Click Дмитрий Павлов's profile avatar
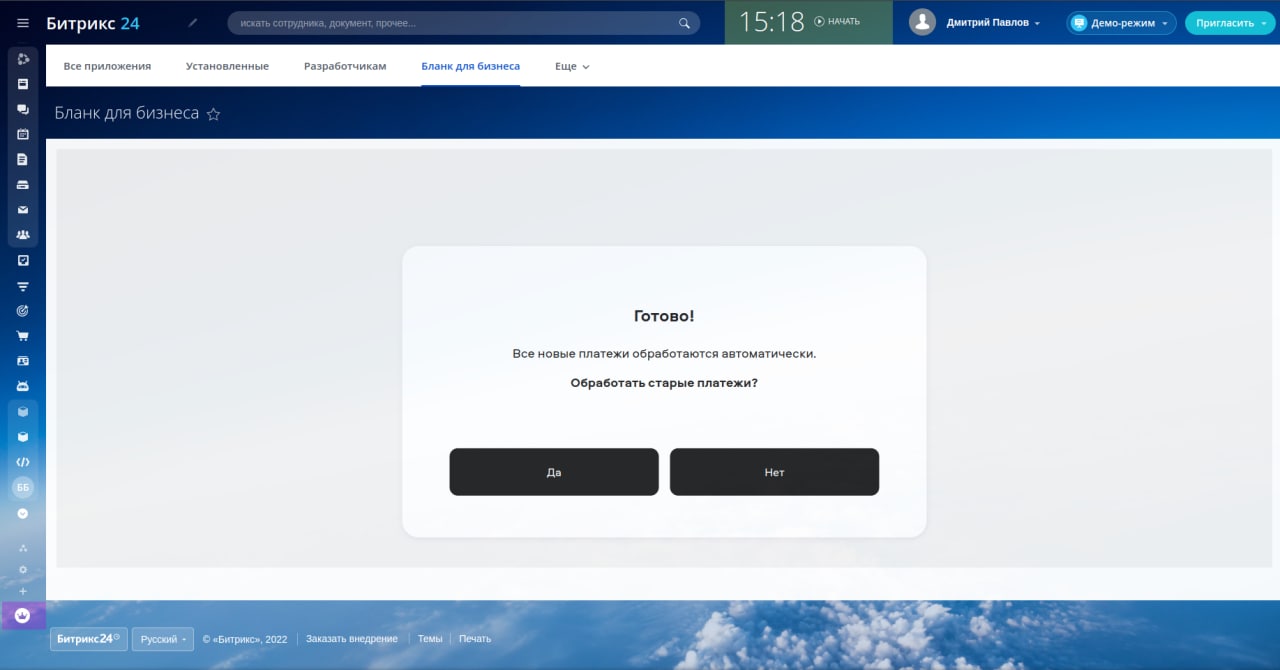The height and width of the screenshot is (670, 1280). tap(922, 22)
